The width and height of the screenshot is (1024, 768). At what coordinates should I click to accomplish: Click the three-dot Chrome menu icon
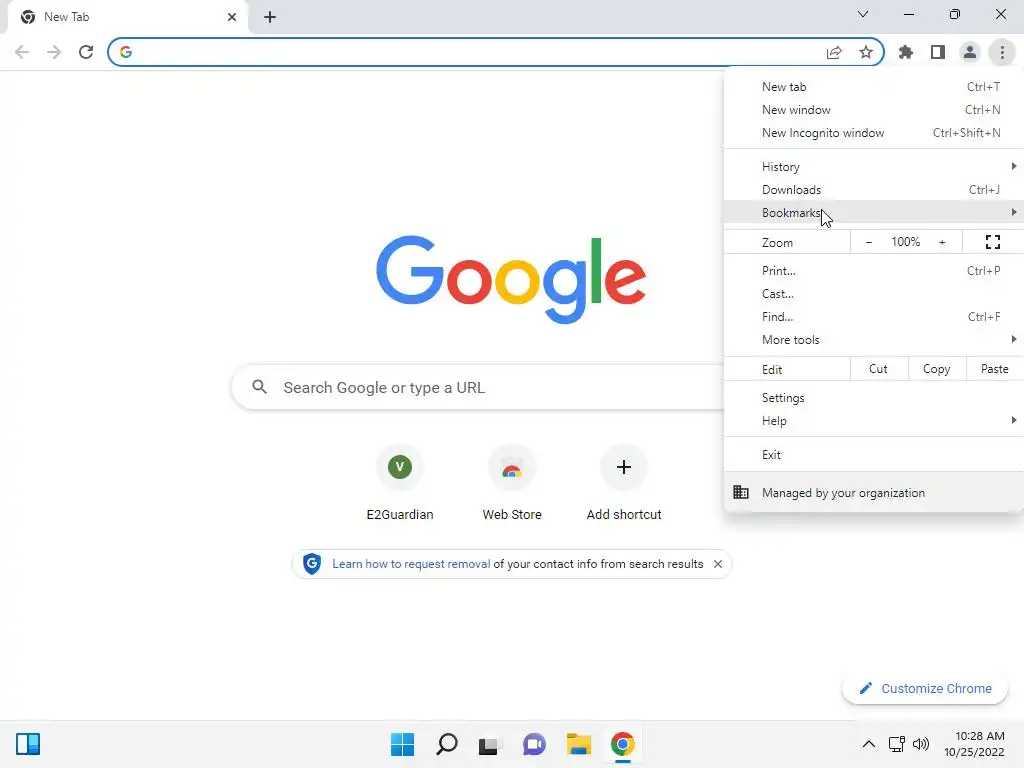click(x=1002, y=52)
